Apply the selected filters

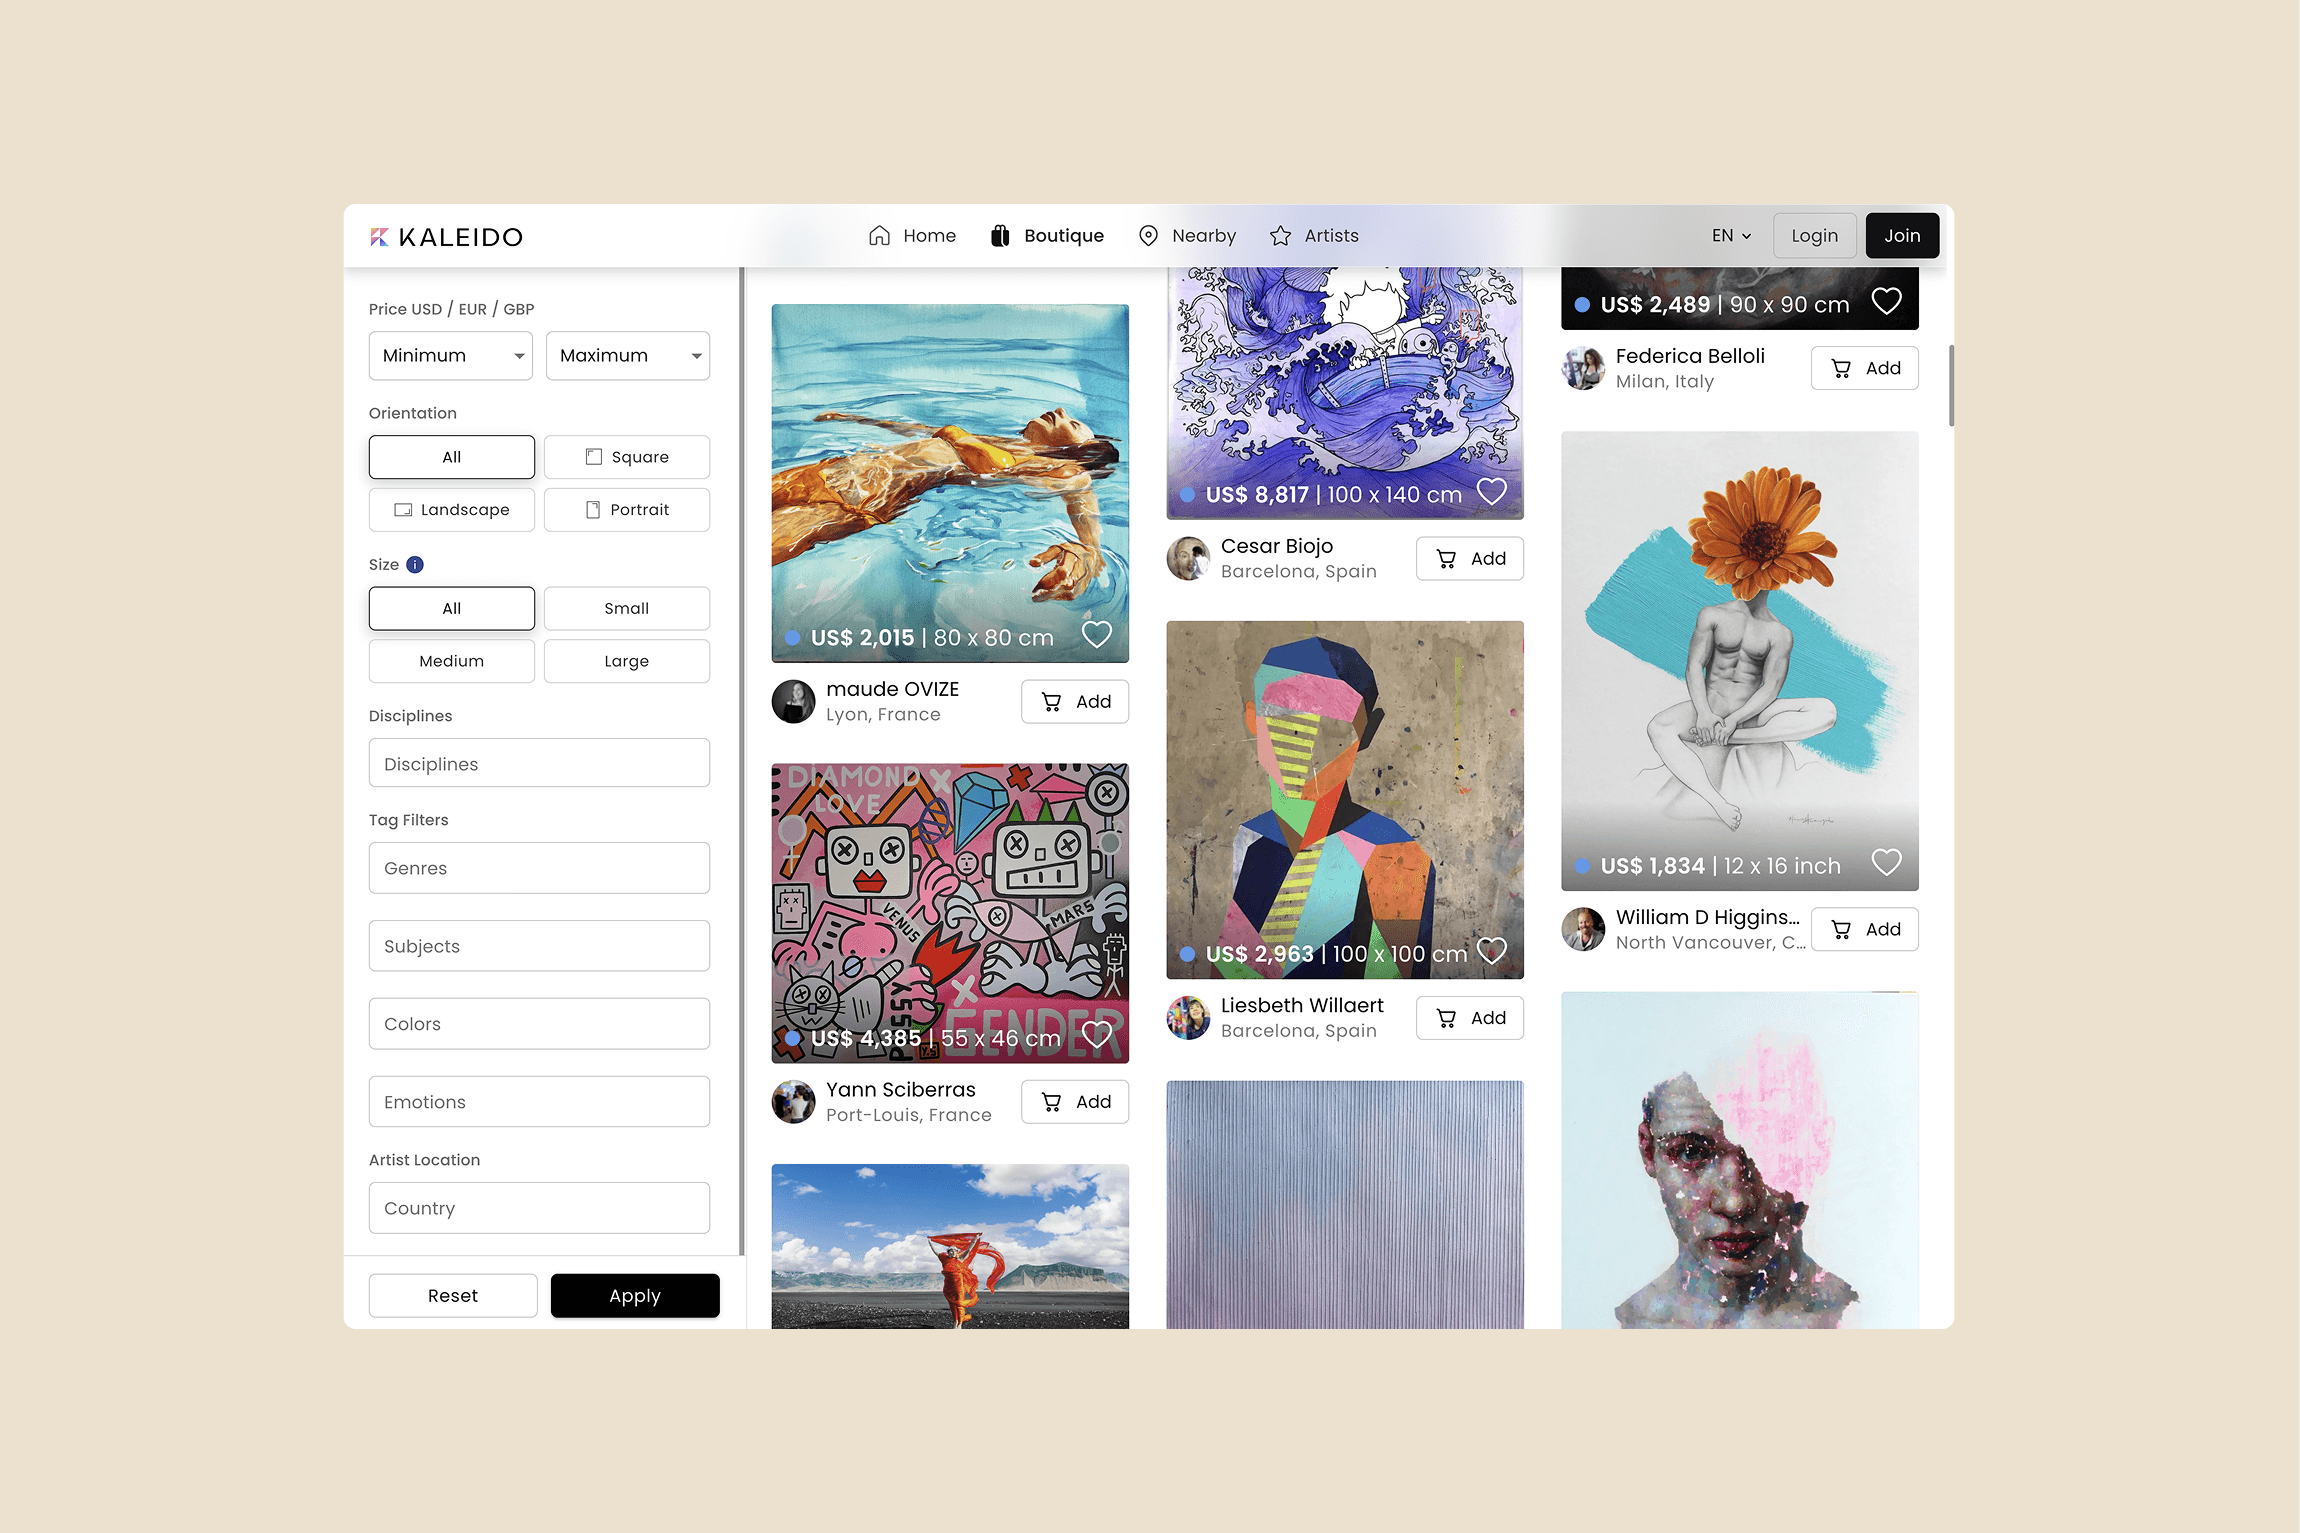pos(635,1296)
